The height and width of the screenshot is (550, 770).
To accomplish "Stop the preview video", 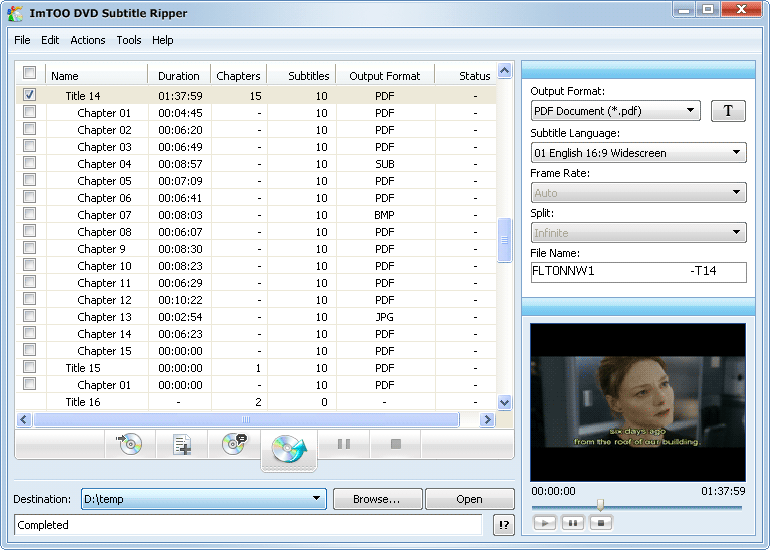I will point(601,523).
